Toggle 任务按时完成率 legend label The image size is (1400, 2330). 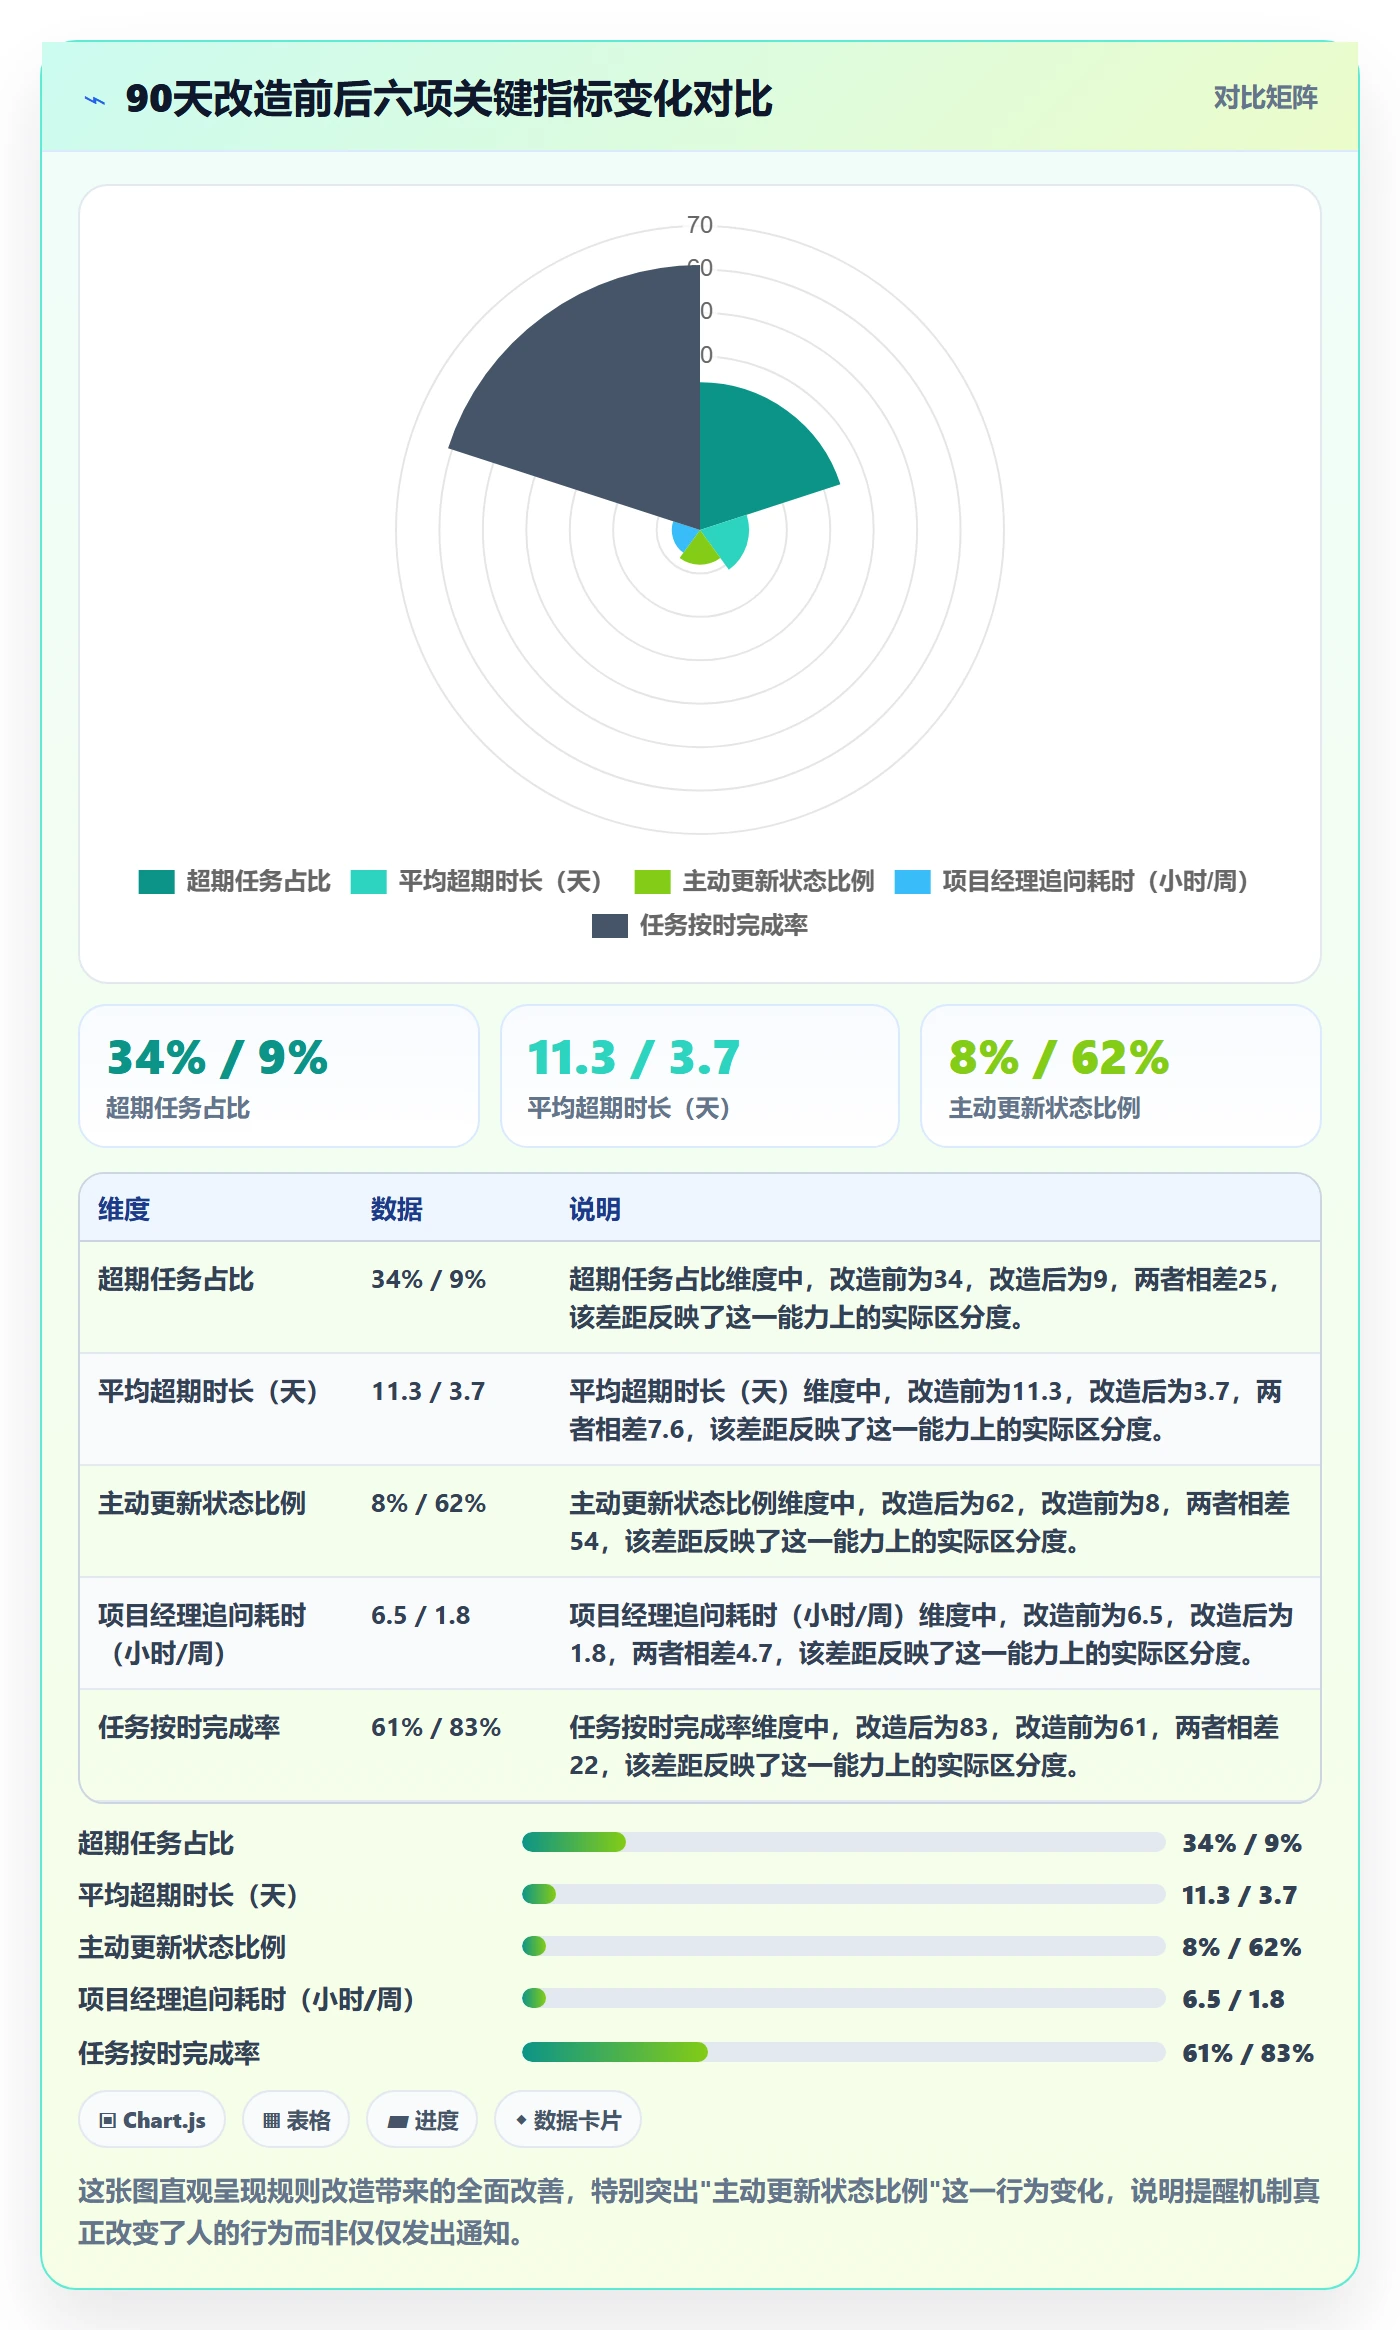coord(724,926)
